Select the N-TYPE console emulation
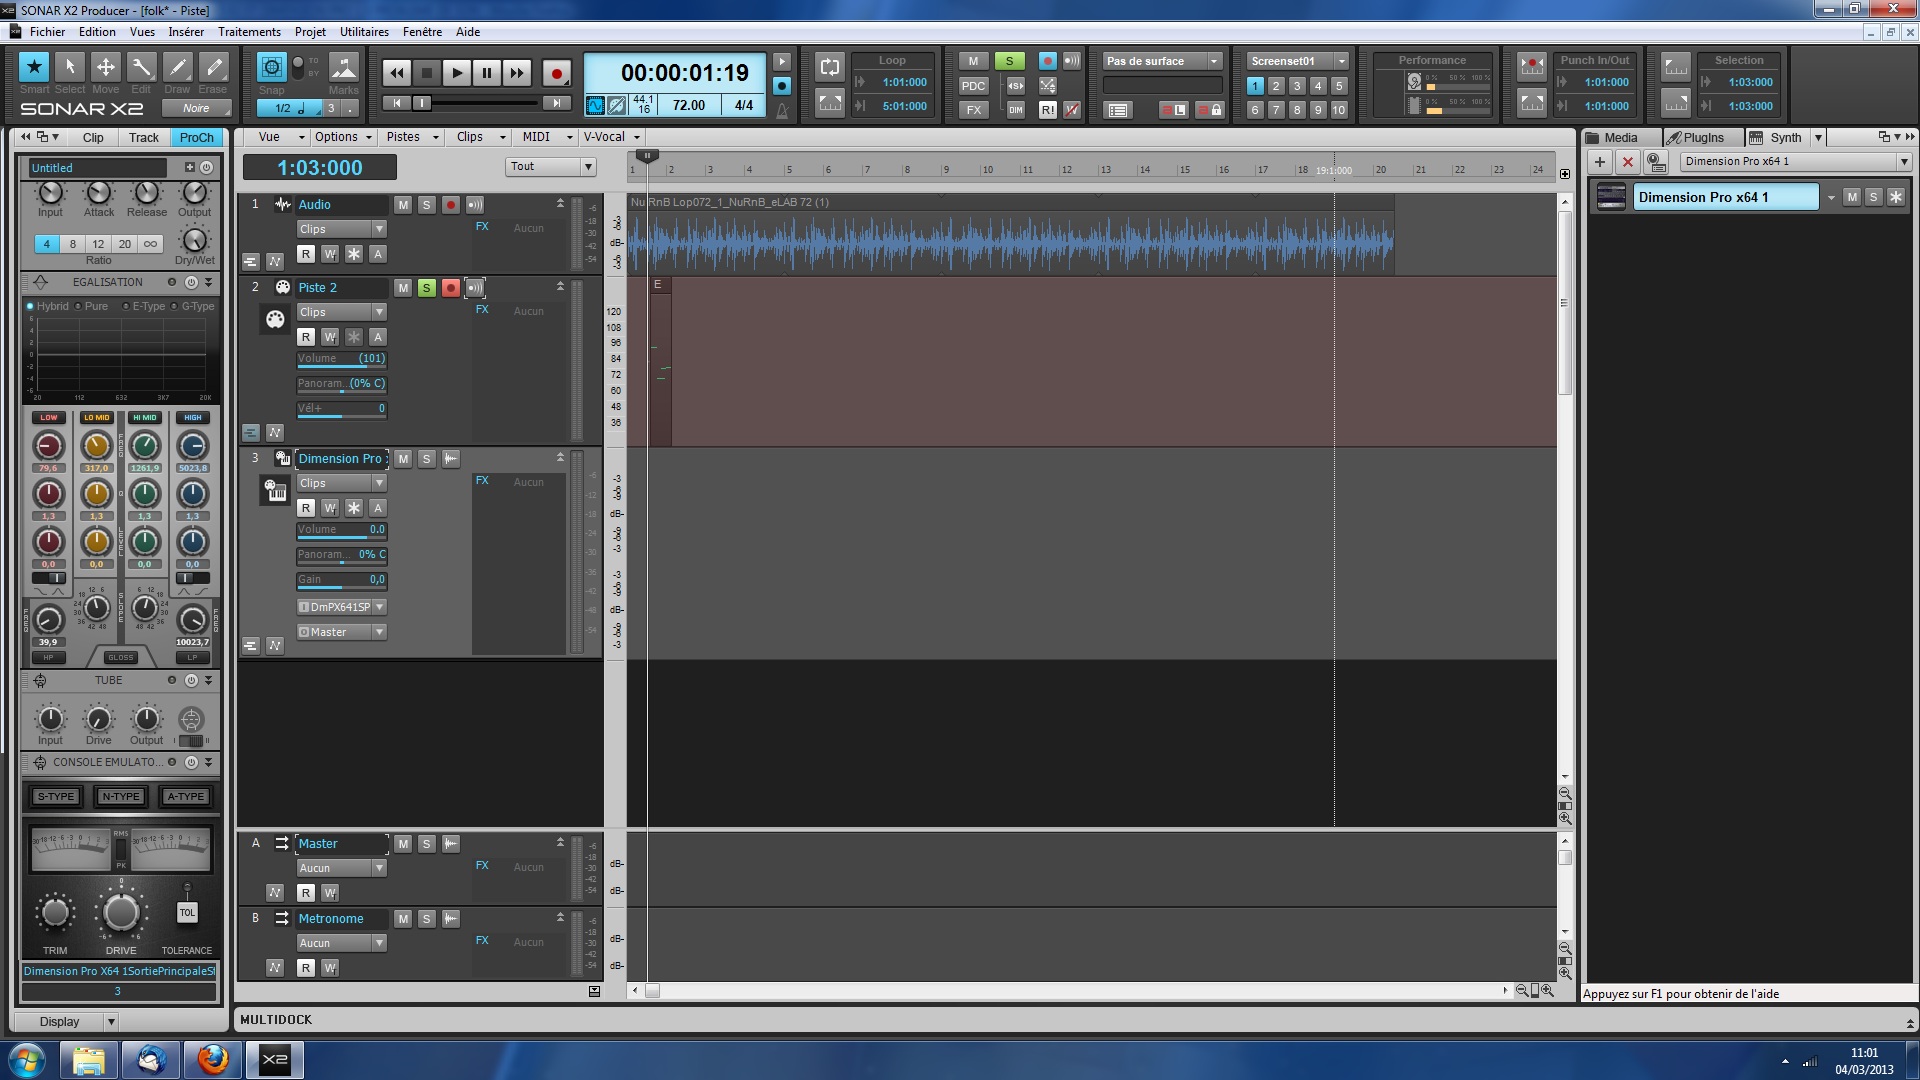The width and height of the screenshot is (1920, 1080). point(121,797)
